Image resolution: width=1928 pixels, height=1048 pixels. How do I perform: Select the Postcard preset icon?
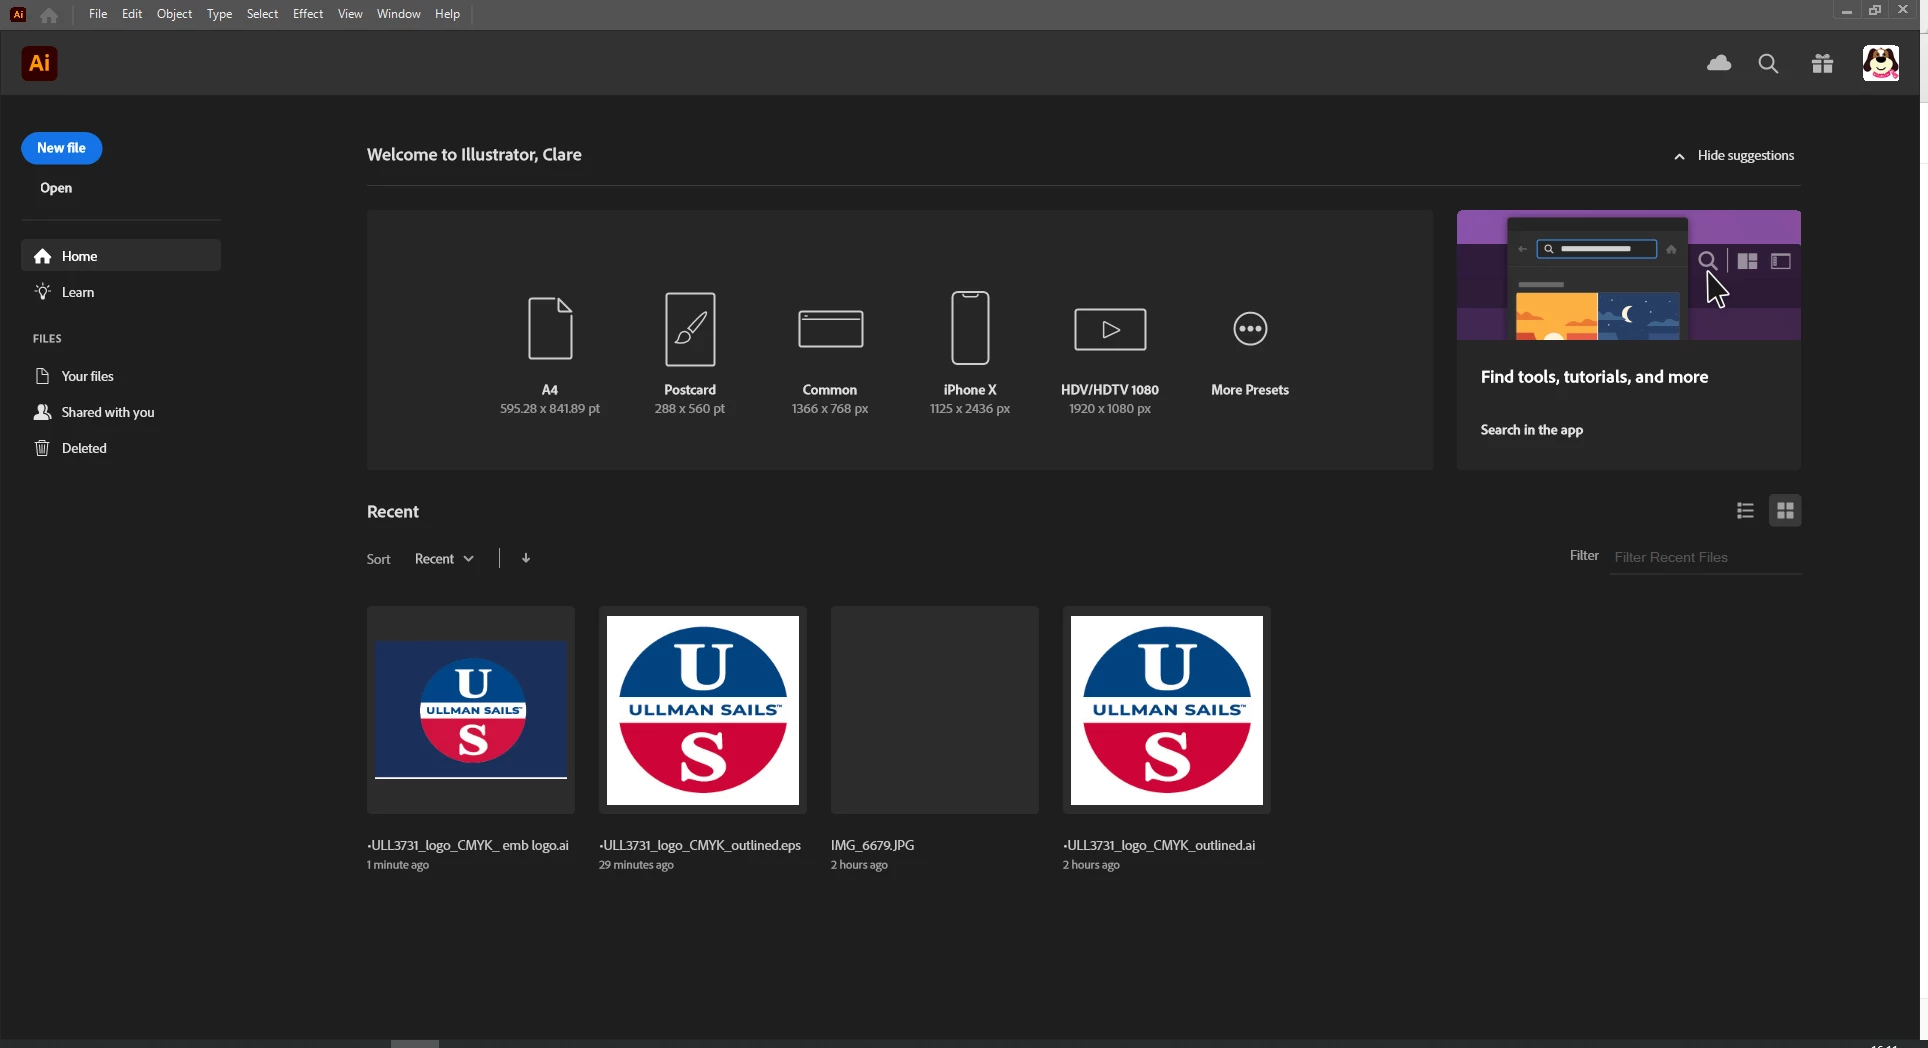tap(690, 329)
